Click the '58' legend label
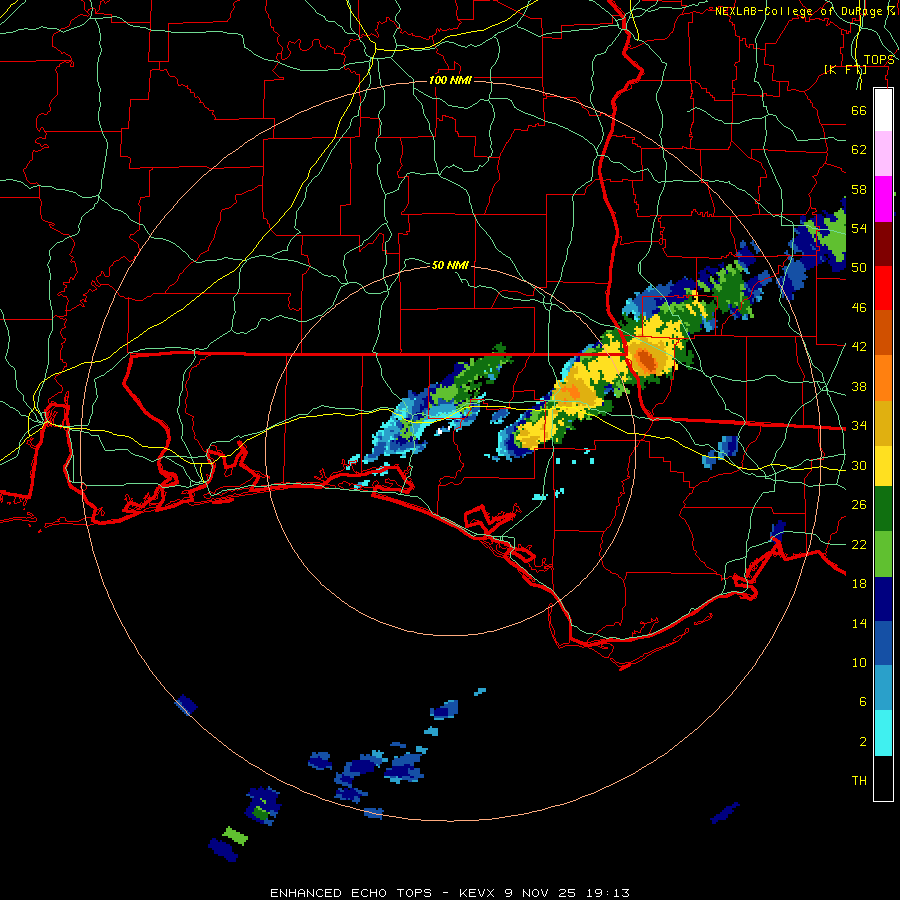The image size is (900, 900). tap(859, 189)
